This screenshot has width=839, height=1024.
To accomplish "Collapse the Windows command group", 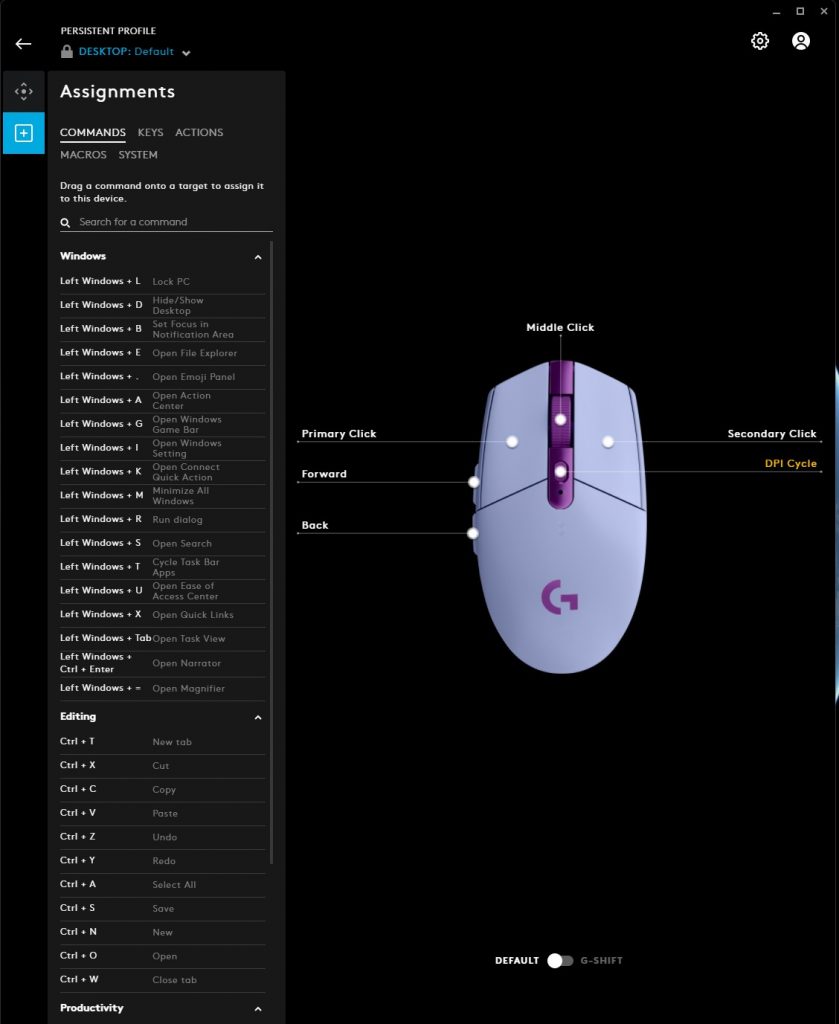I will pos(258,257).
